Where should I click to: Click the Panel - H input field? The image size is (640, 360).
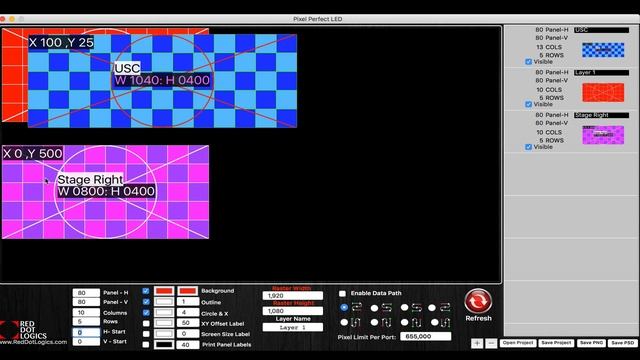click(86, 293)
